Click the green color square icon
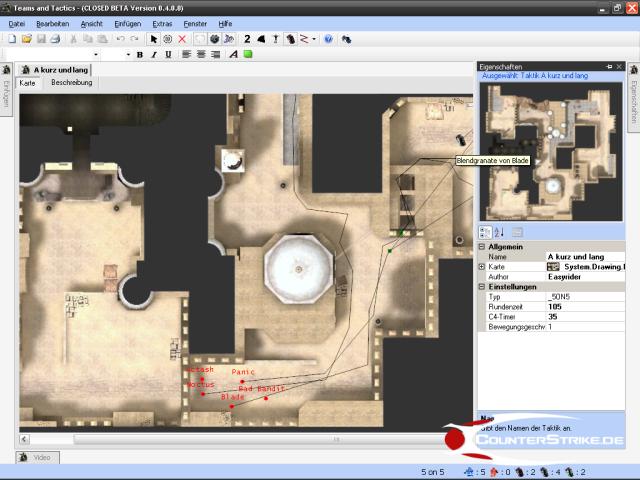Screen dimensions: 640x480 (247, 54)
